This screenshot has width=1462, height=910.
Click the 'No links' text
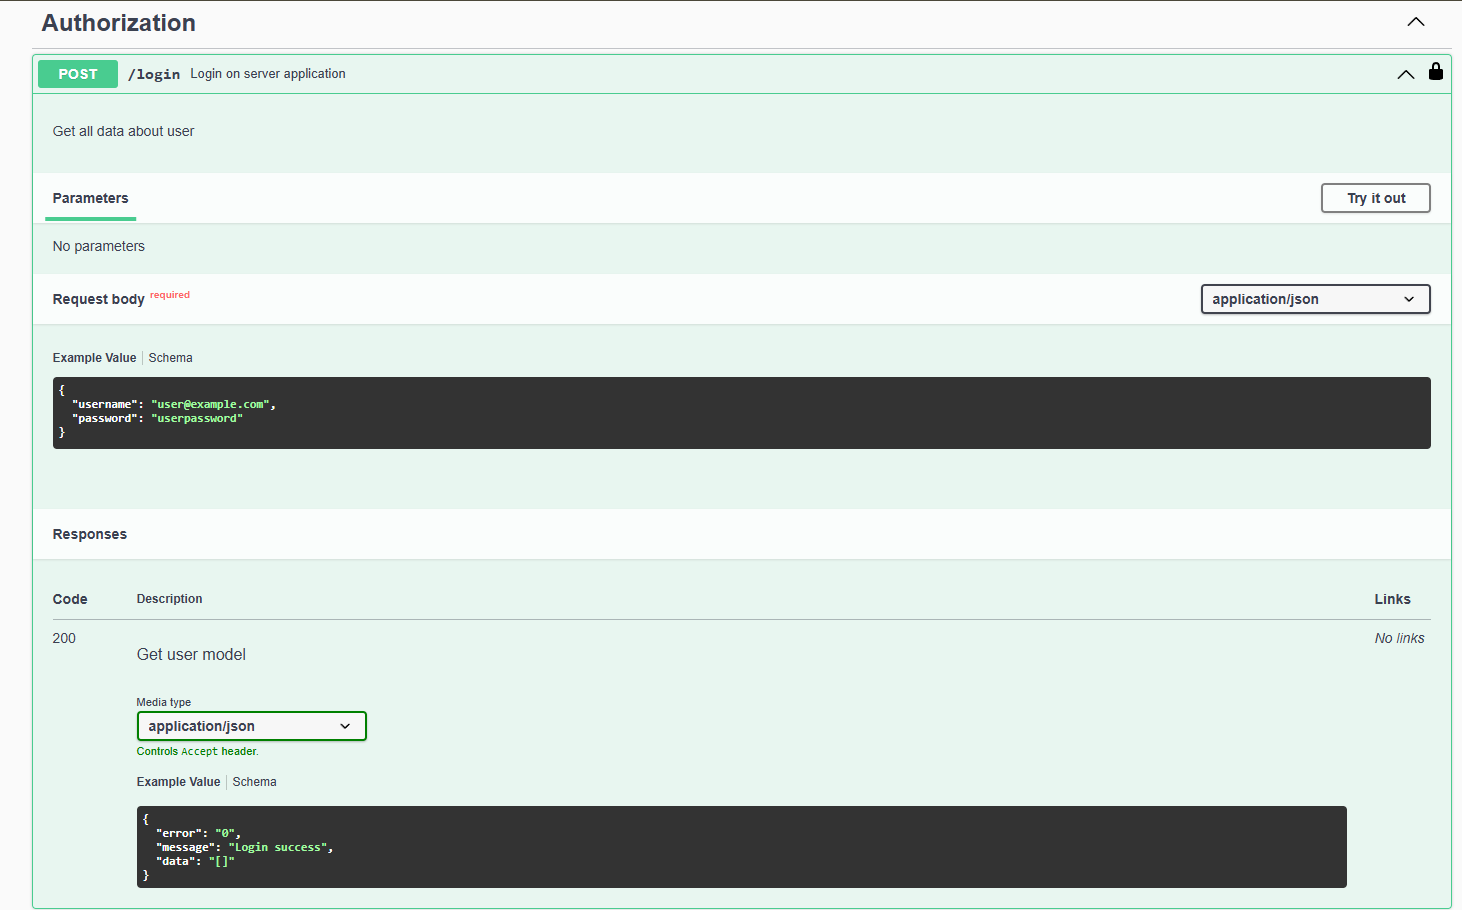tap(1398, 638)
